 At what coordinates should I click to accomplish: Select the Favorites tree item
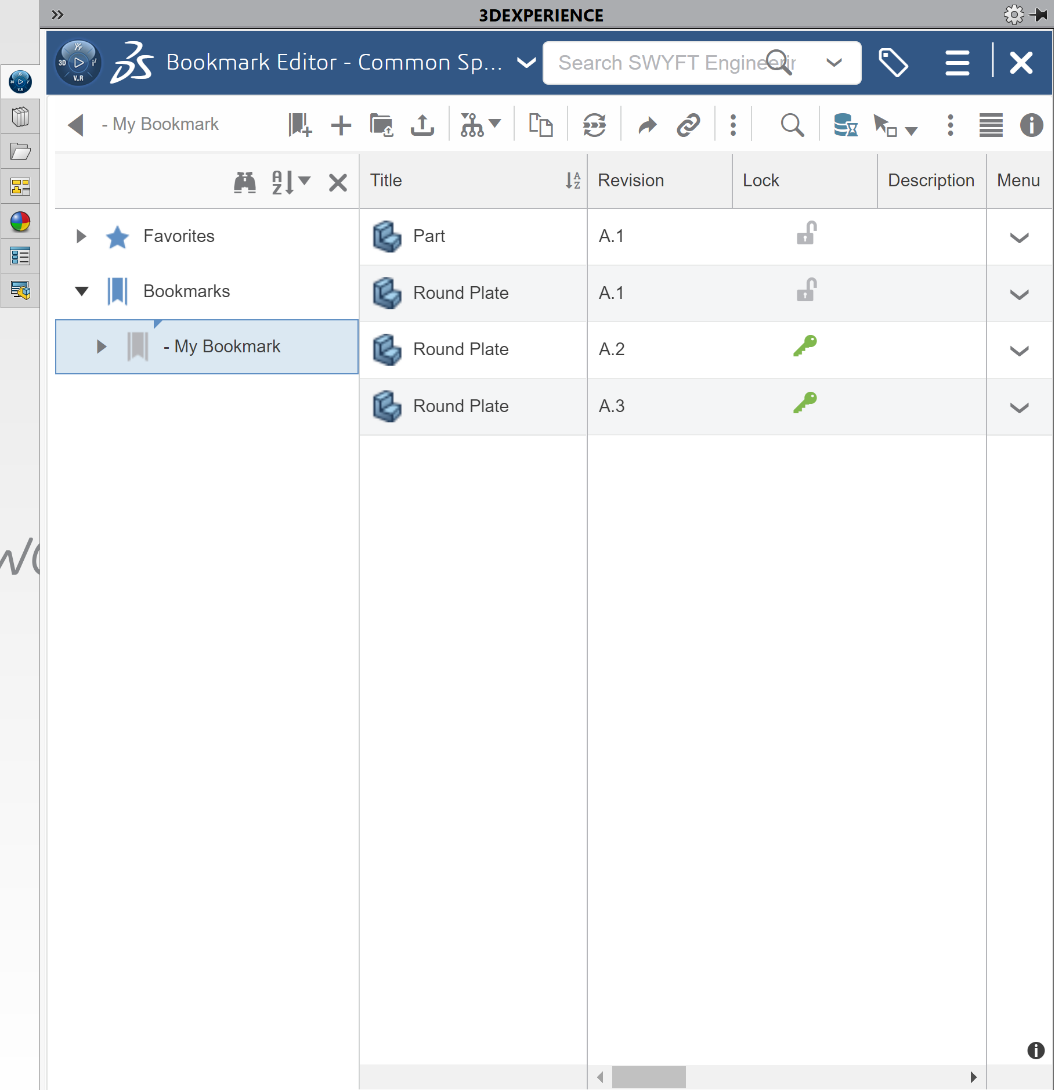coord(179,236)
